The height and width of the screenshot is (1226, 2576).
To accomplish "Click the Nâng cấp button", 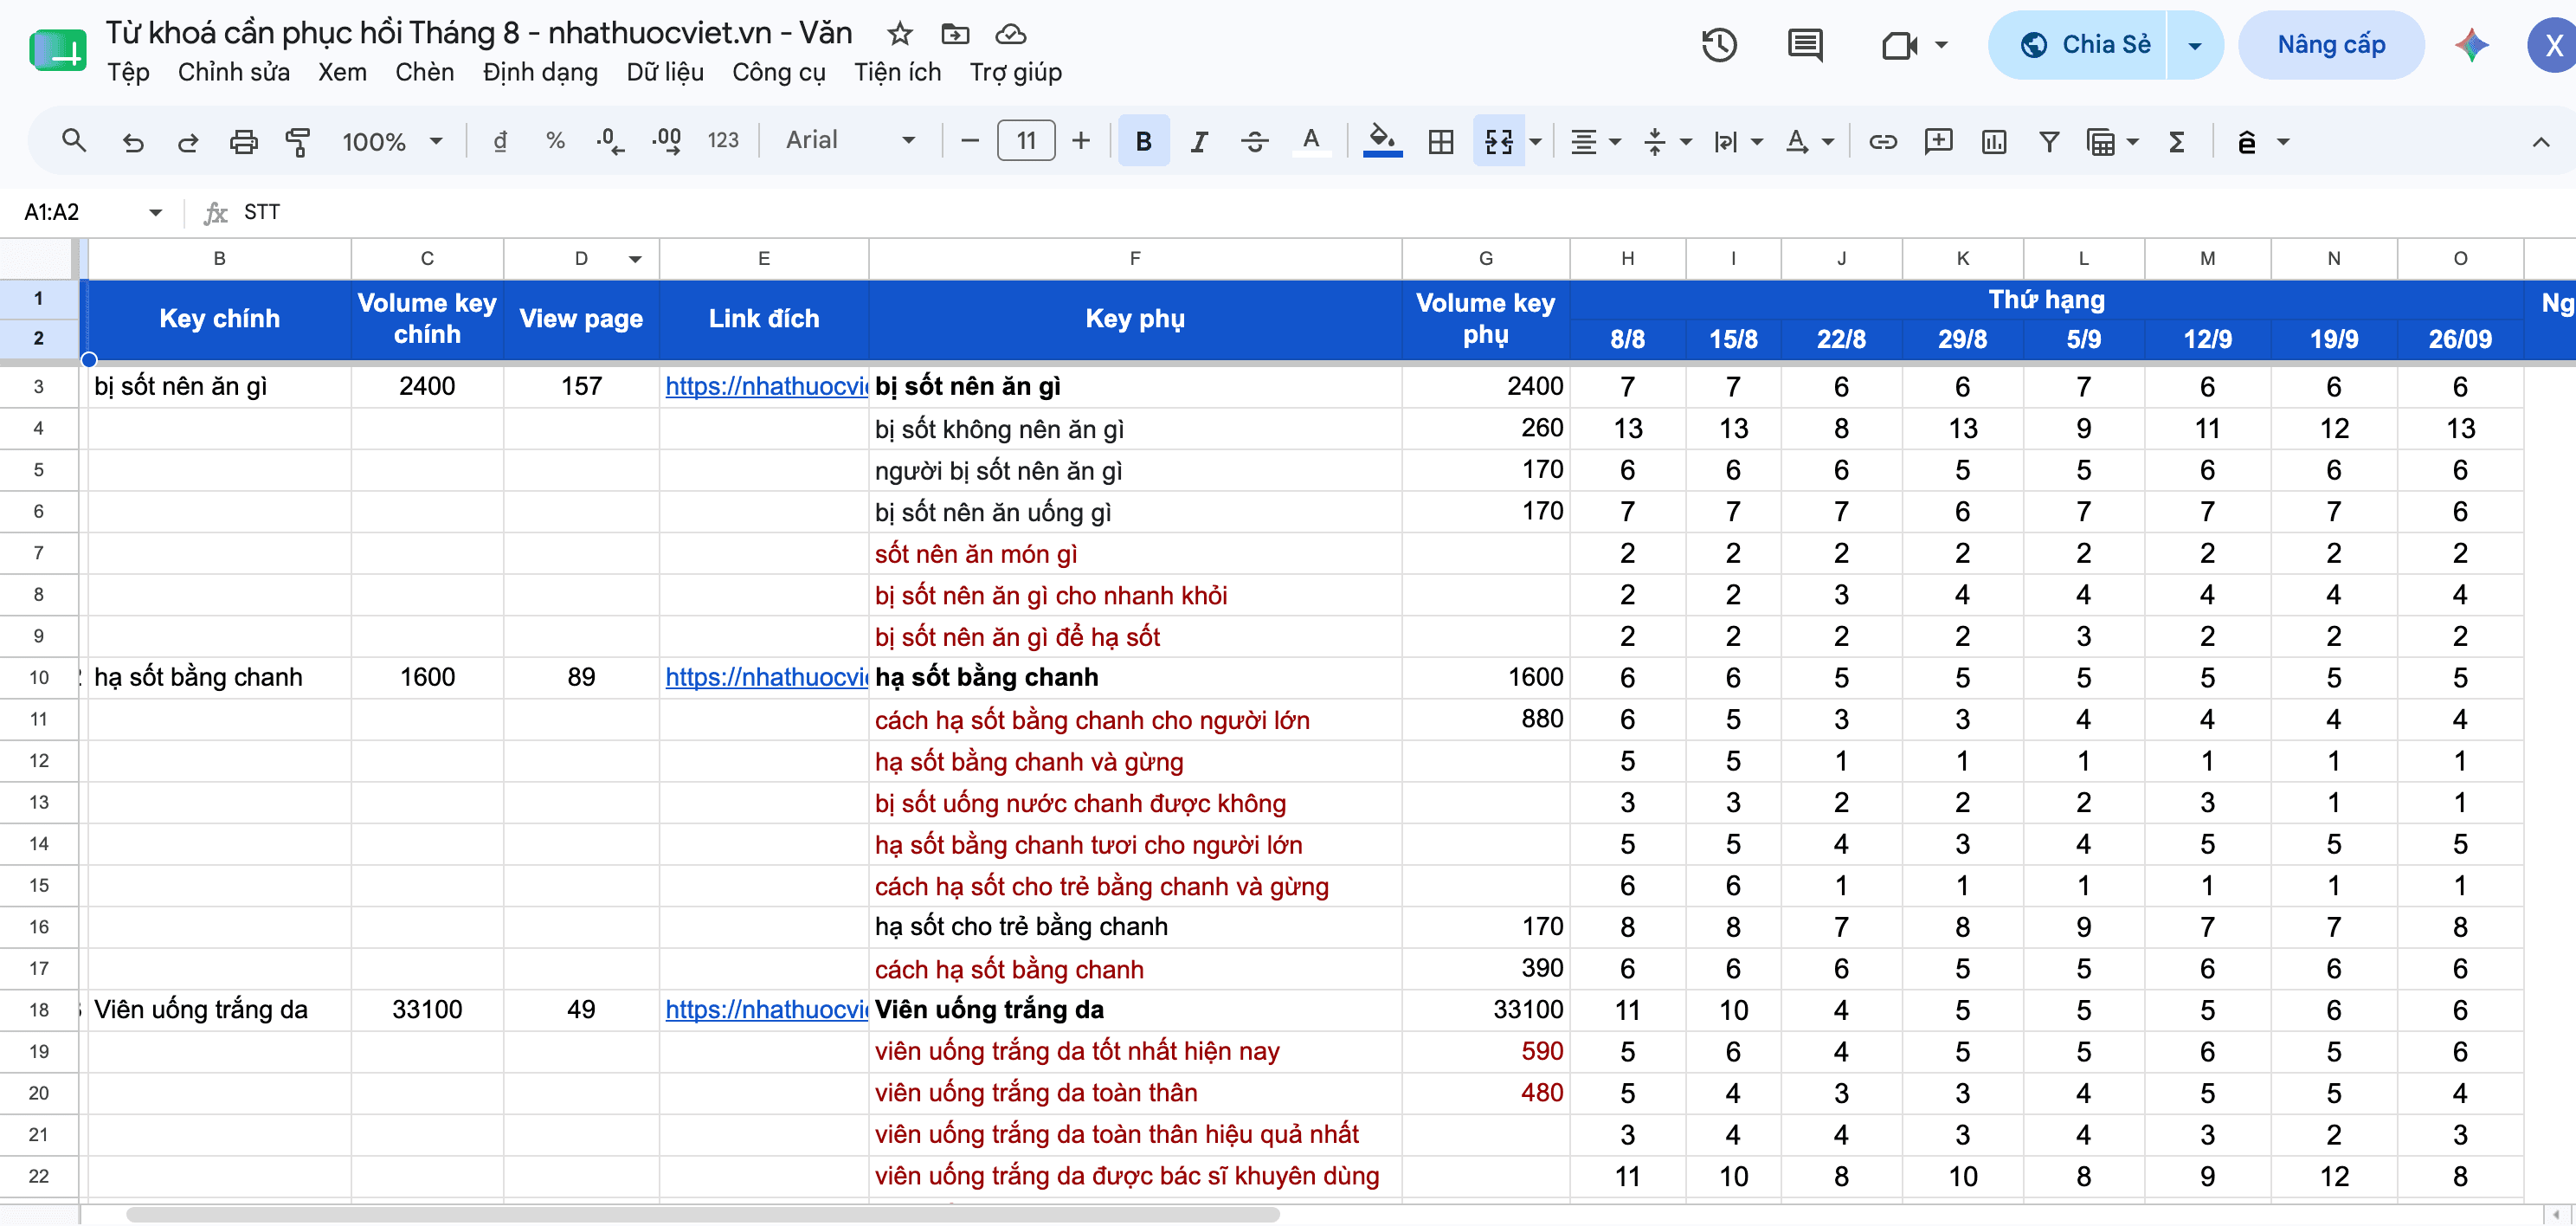I will pos(2330,45).
